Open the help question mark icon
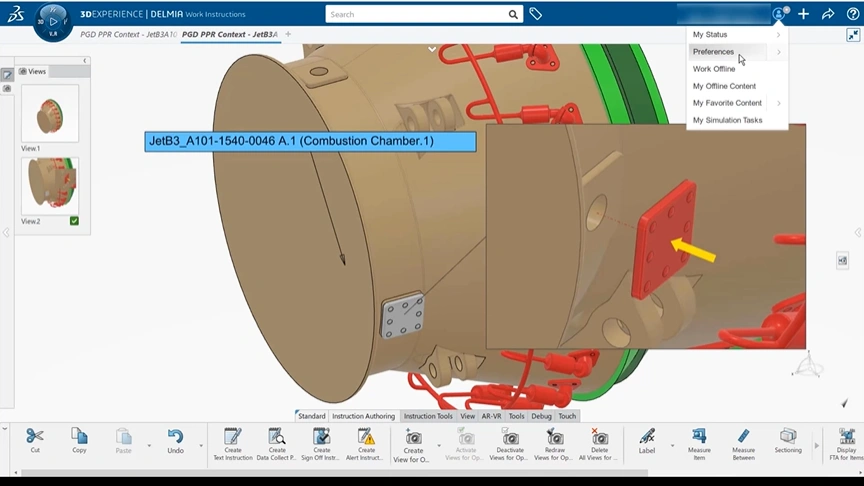 click(852, 14)
